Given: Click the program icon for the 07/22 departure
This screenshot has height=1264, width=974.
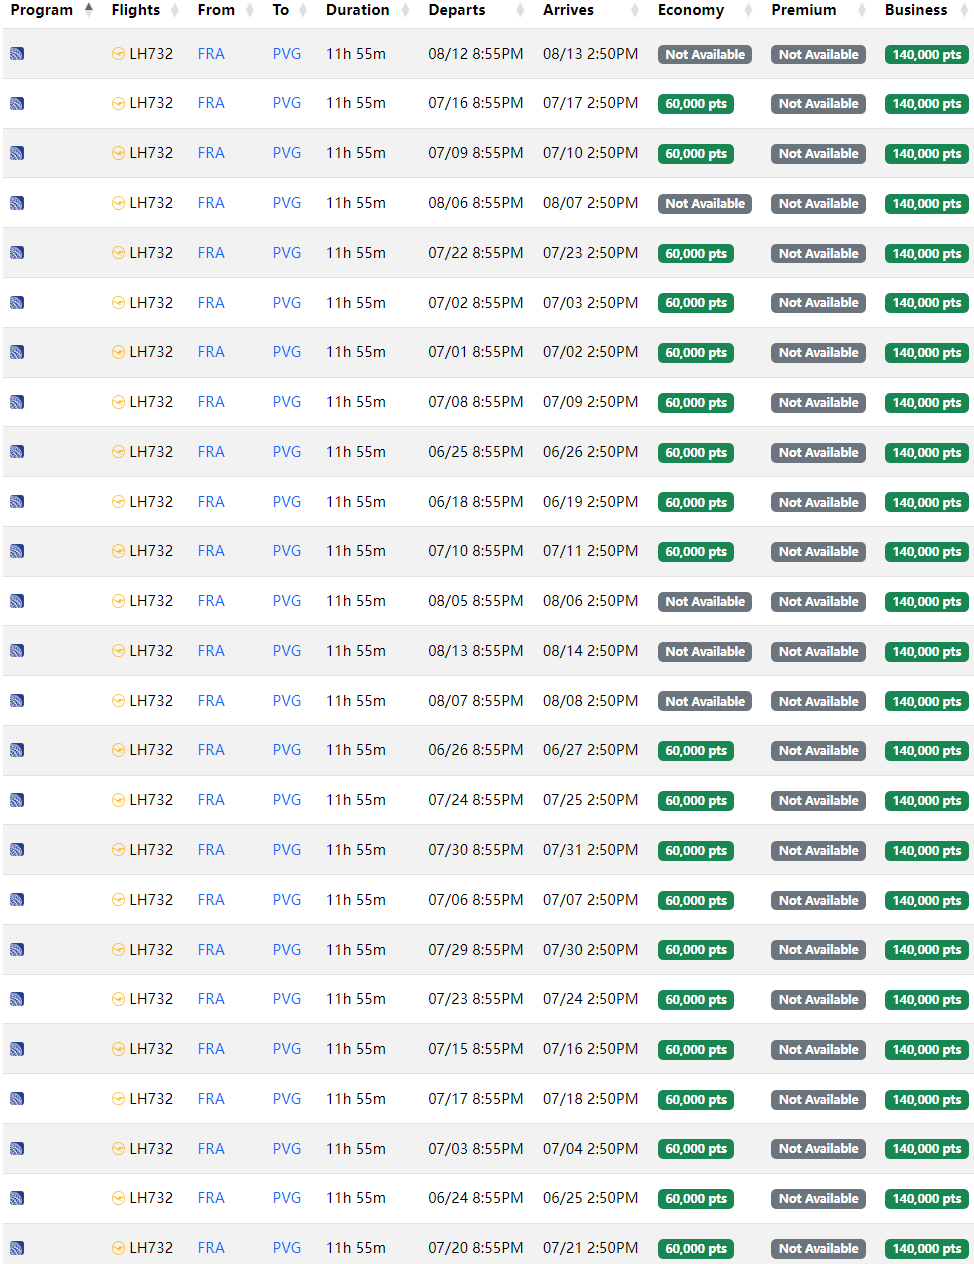Looking at the screenshot, I should tap(17, 253).
